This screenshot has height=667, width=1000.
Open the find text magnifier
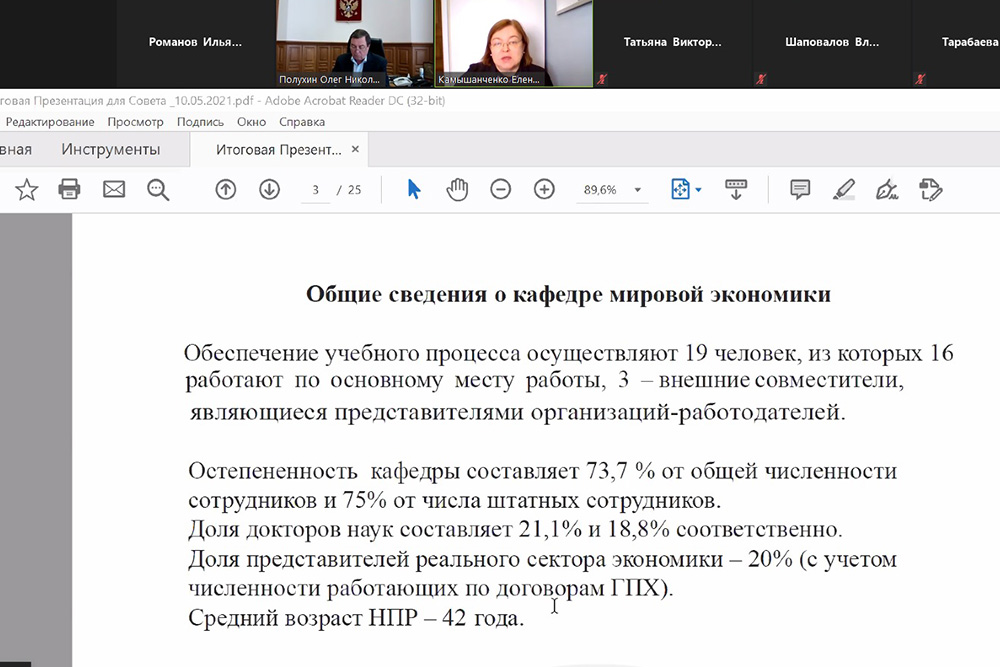coord(158,189)
